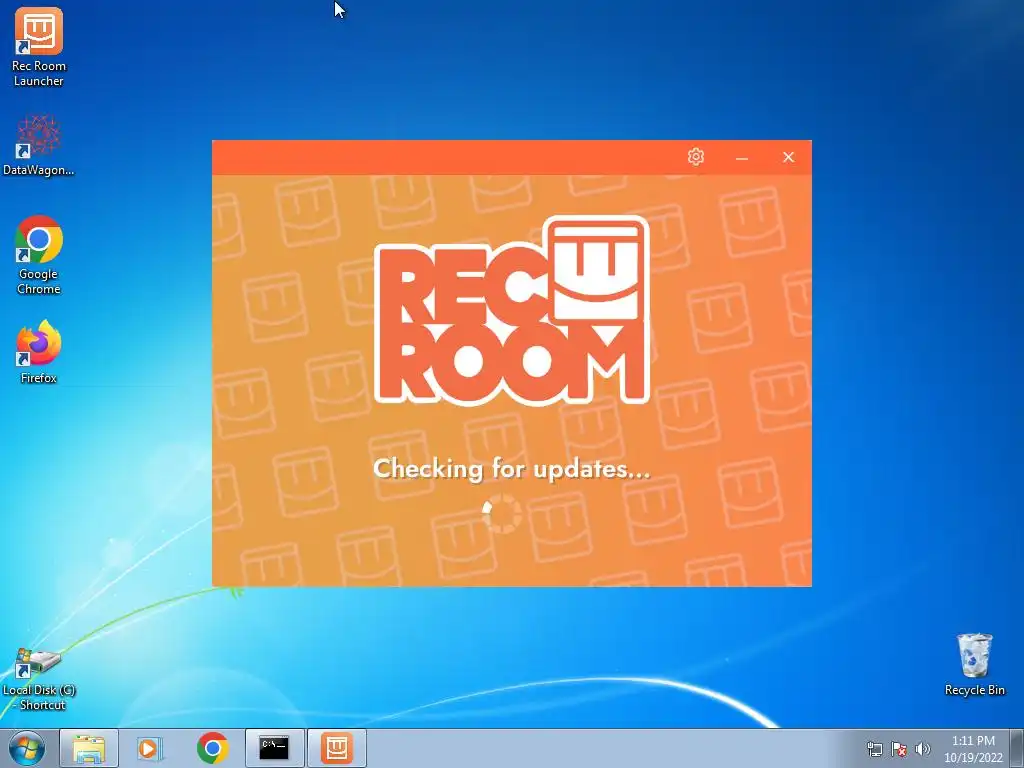The width and height of the screenshot is (1024, 768).
Task: Launch Windows Media Player from taskbar
Action: (149, 748)
